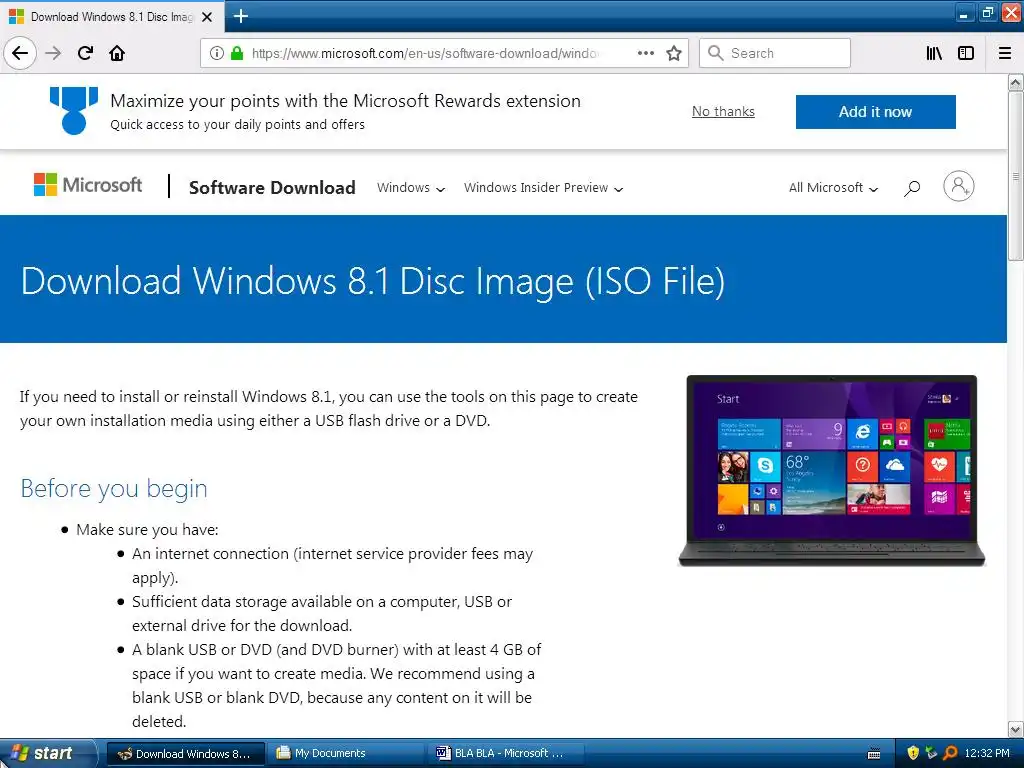Click the sign-in account avatar icon
The image size is (1024, 768).
click(x=958, y=186)
